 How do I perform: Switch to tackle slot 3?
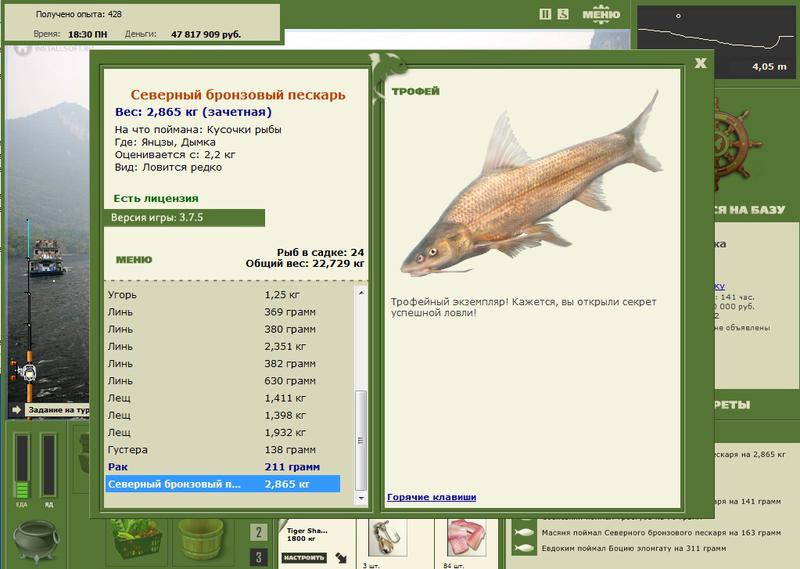tap(259, 557)
